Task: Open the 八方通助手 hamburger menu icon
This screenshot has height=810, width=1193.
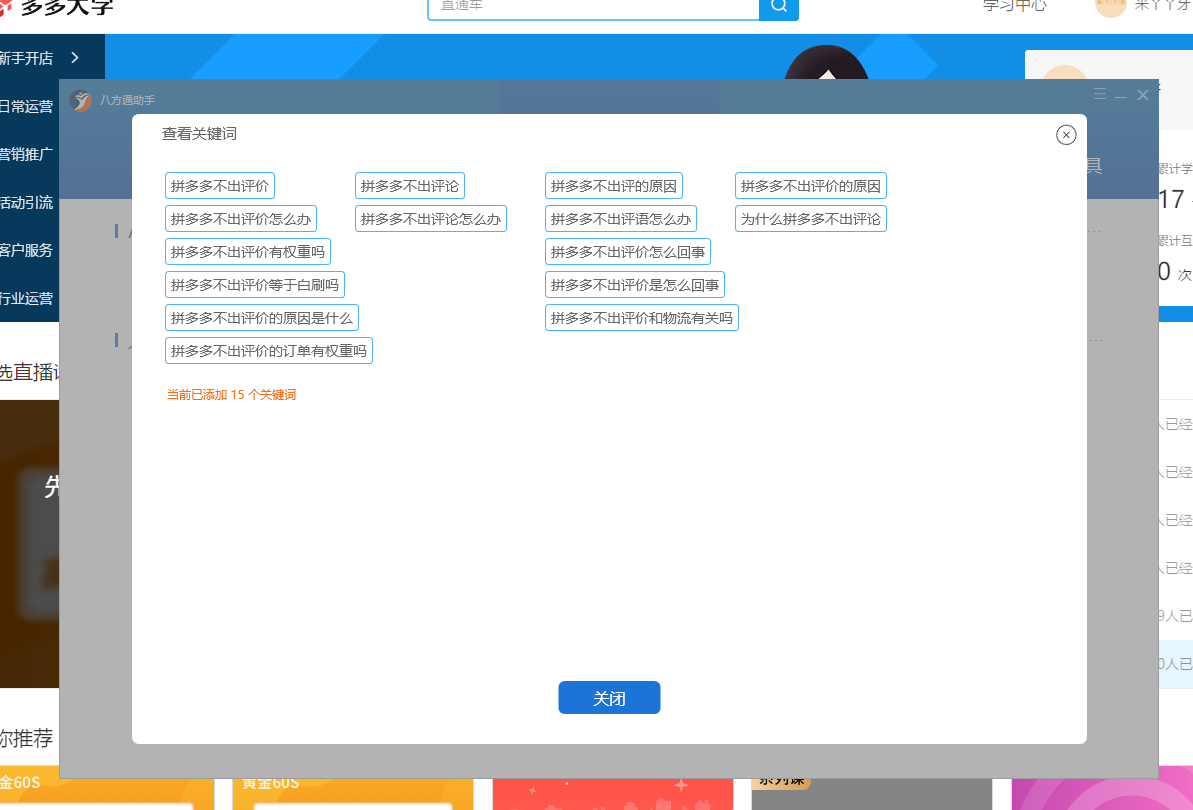Action: point(1100,95)
